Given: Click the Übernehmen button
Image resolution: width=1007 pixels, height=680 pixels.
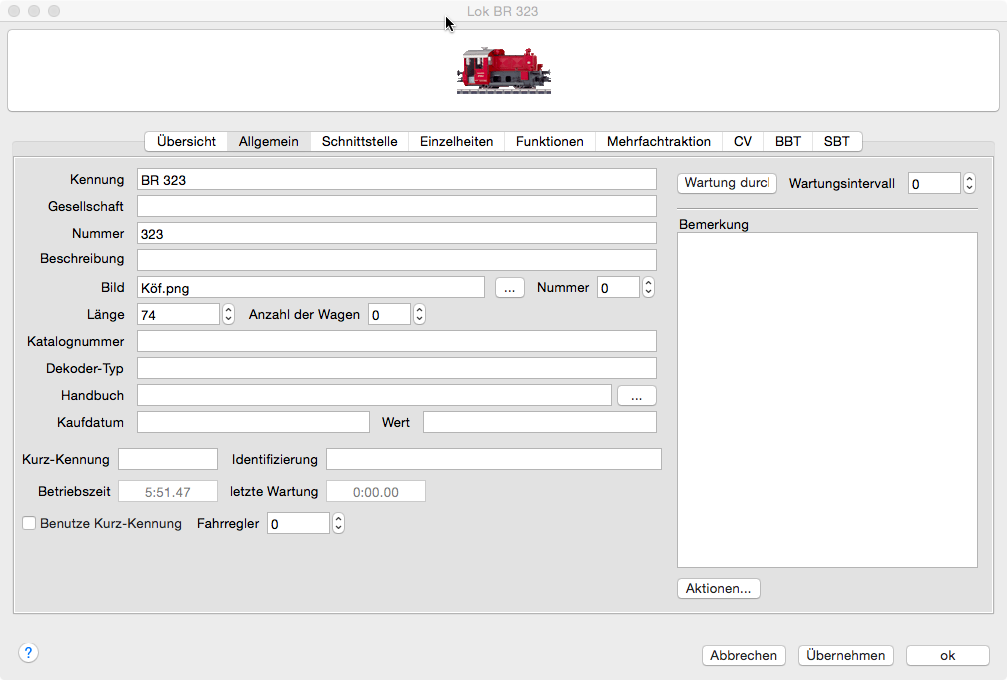Looking at the screenshot, I should pyautogui.click(x=846, y=656).
